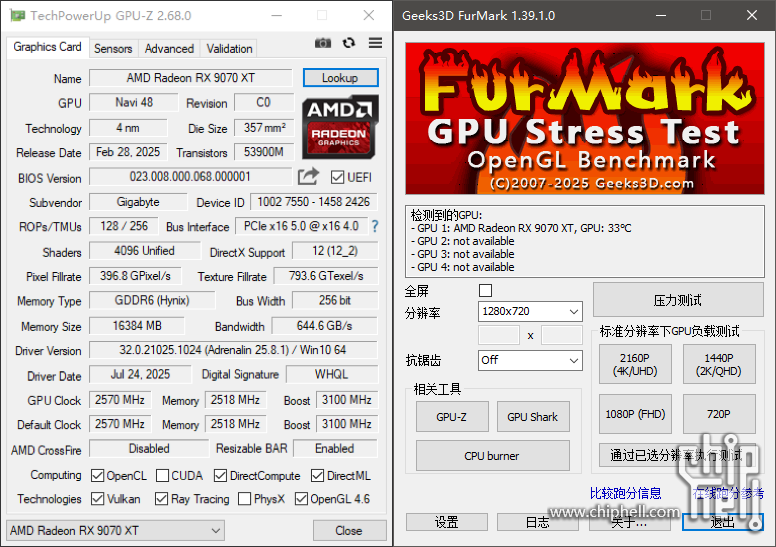The image size is (776, 547).
Task: Open the GPU selector dropdown in GPU-Z
Action: tap(115, 531)
